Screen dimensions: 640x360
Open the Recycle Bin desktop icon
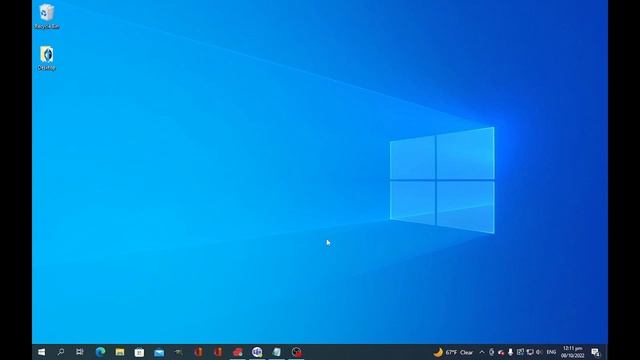click(47, 16)
